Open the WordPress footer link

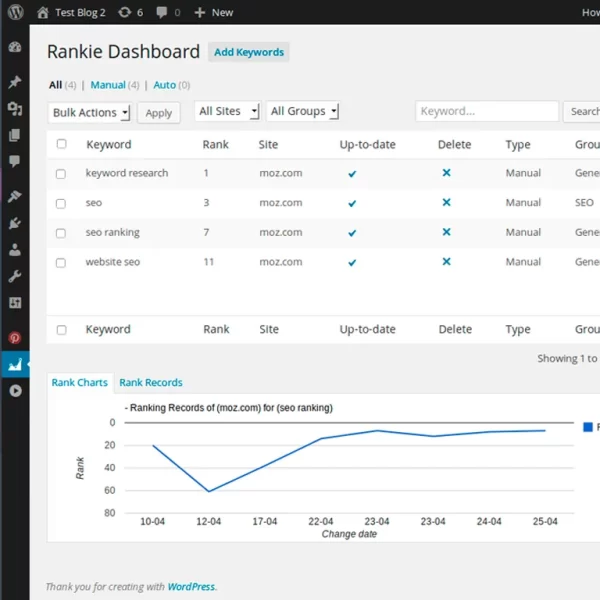click(191, 587)
